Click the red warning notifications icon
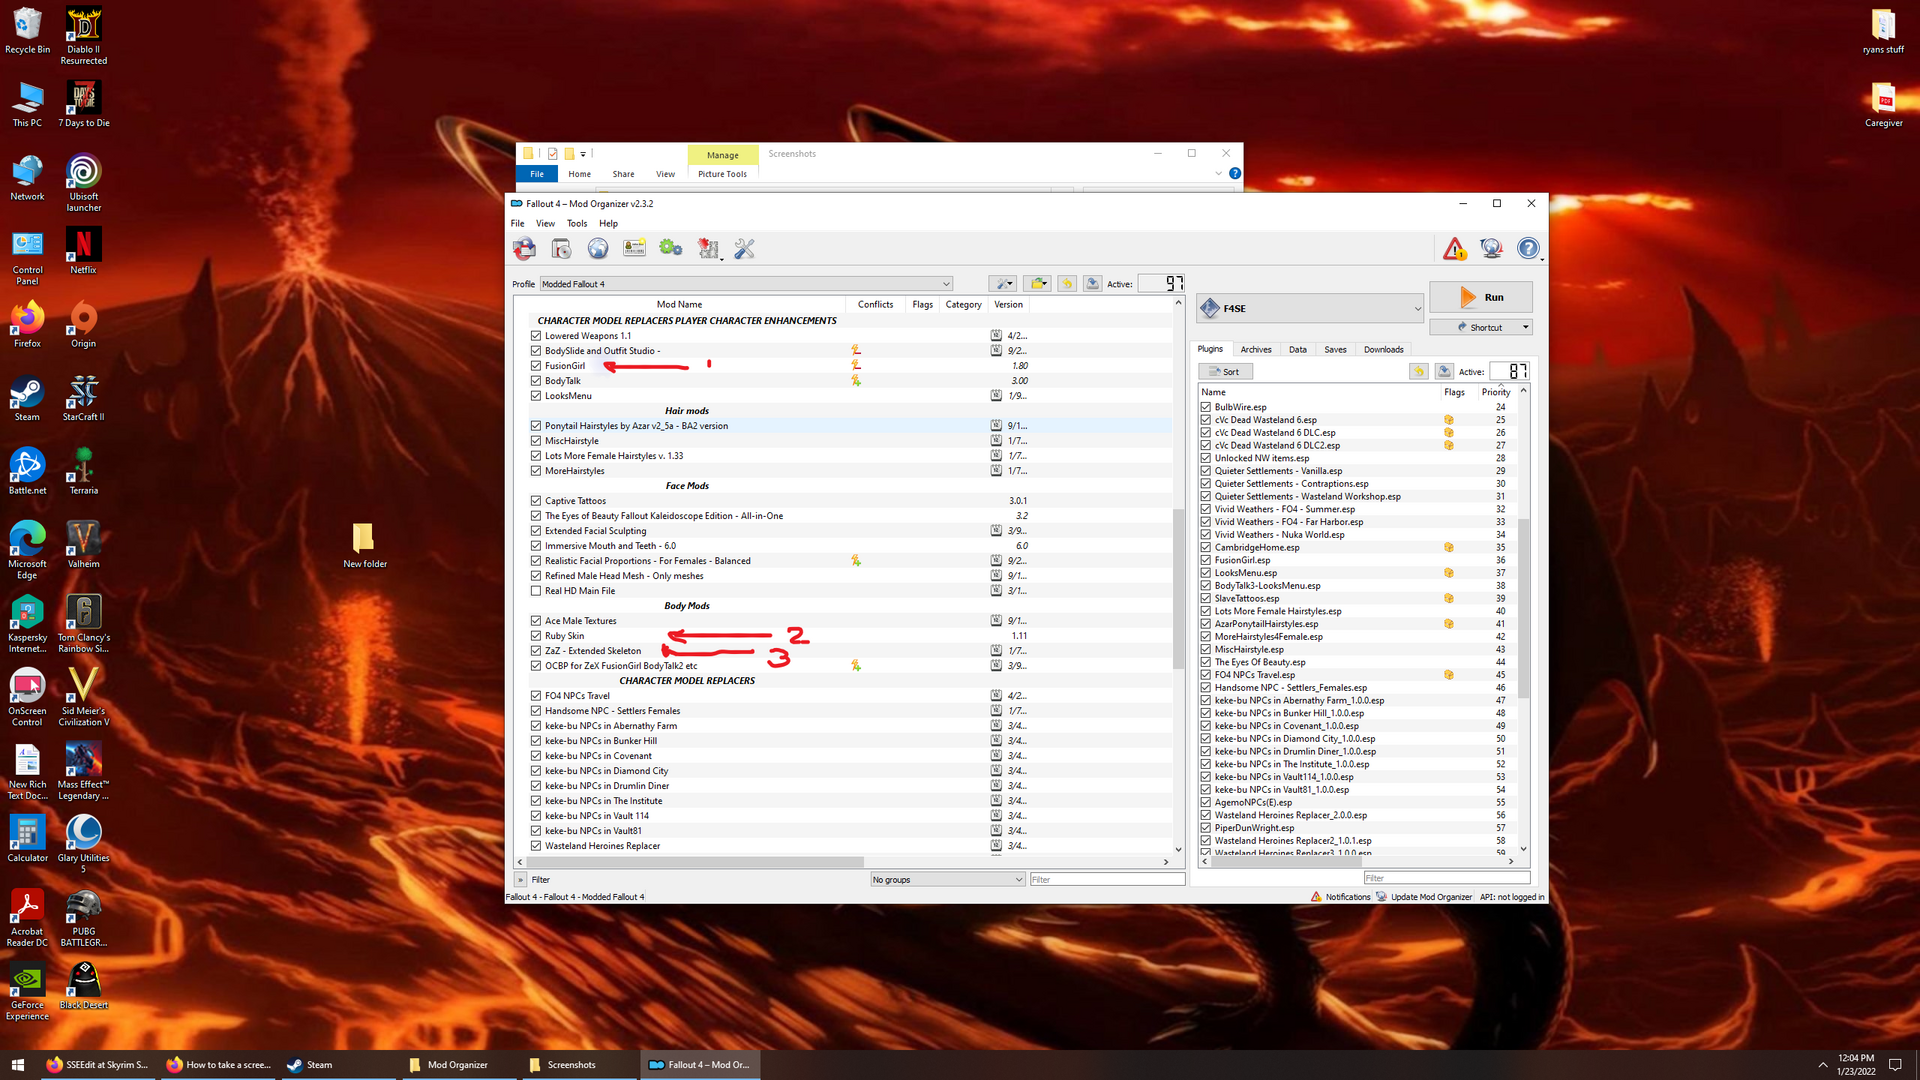This screenshot has height=1080, width=1920. [x=1454, y=249]
